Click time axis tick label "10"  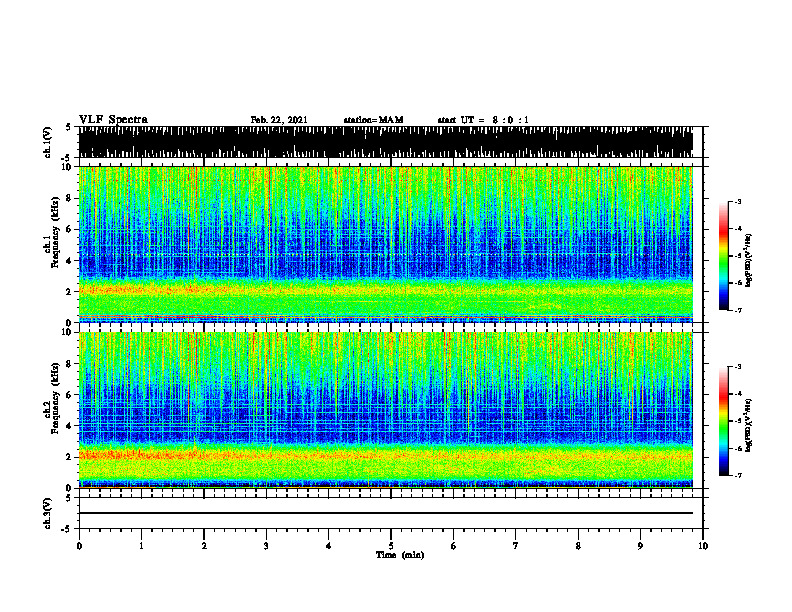tap(703, 546)
